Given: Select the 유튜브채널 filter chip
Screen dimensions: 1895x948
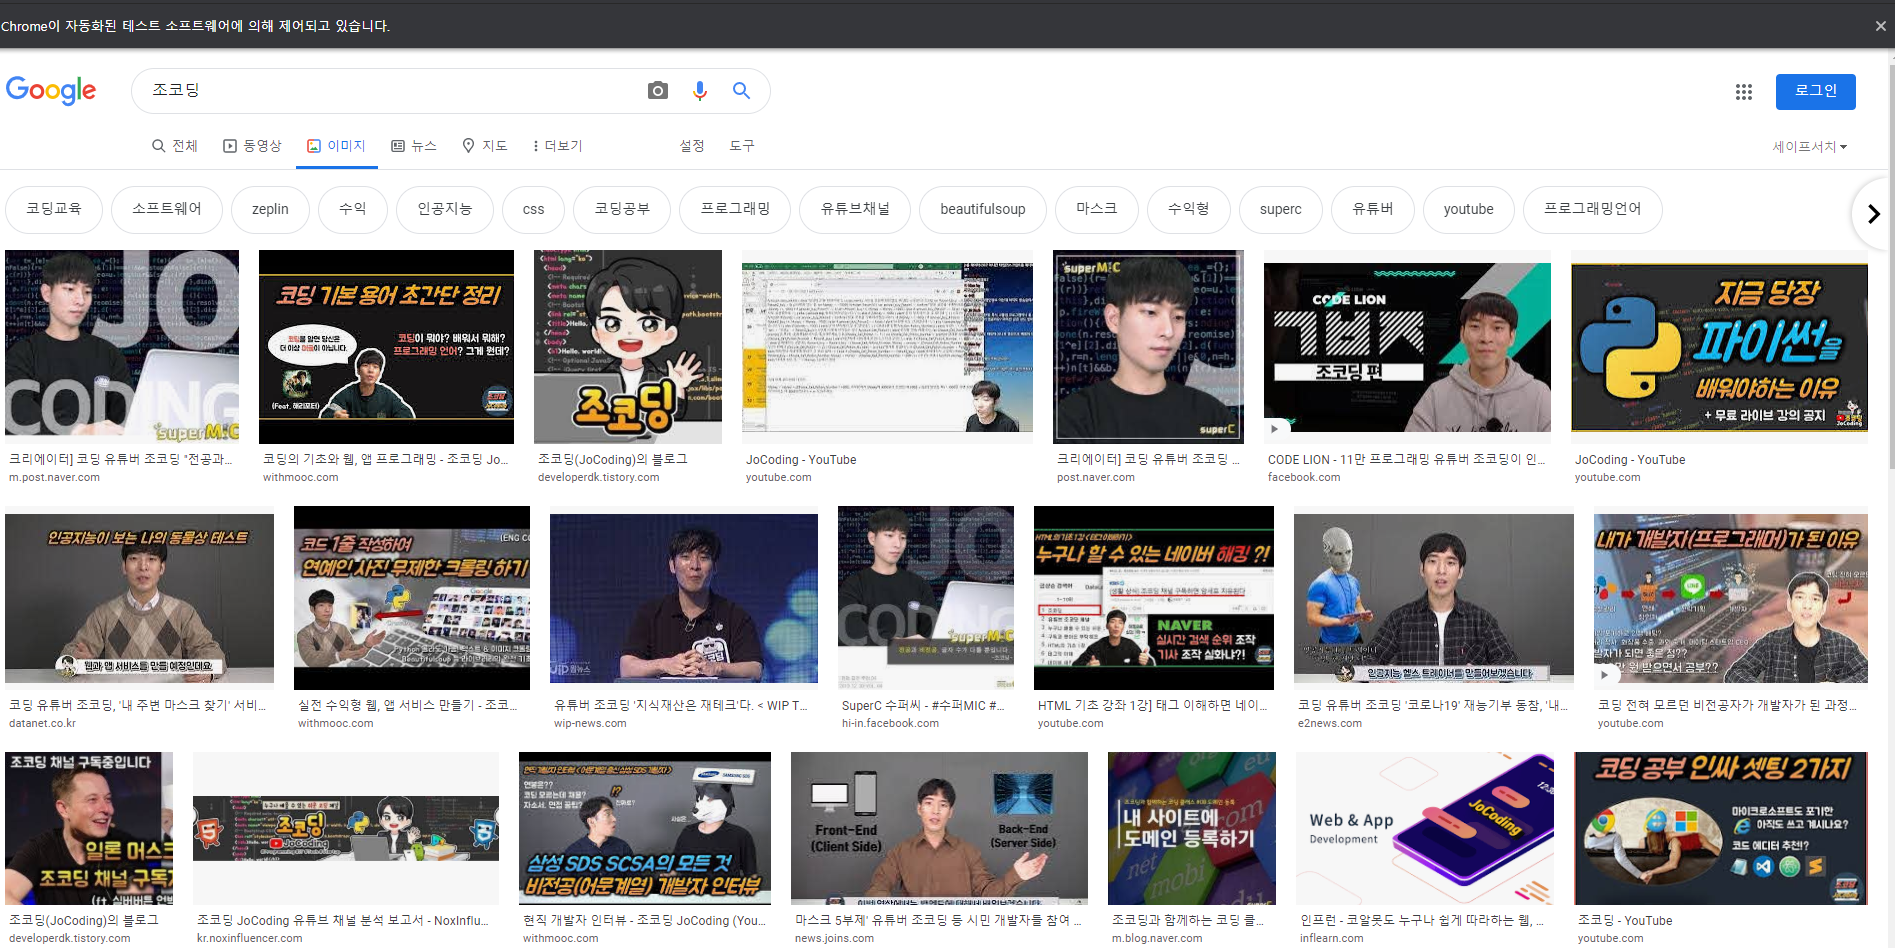Looking at the screenshot, I should click(x=855, y=209).
